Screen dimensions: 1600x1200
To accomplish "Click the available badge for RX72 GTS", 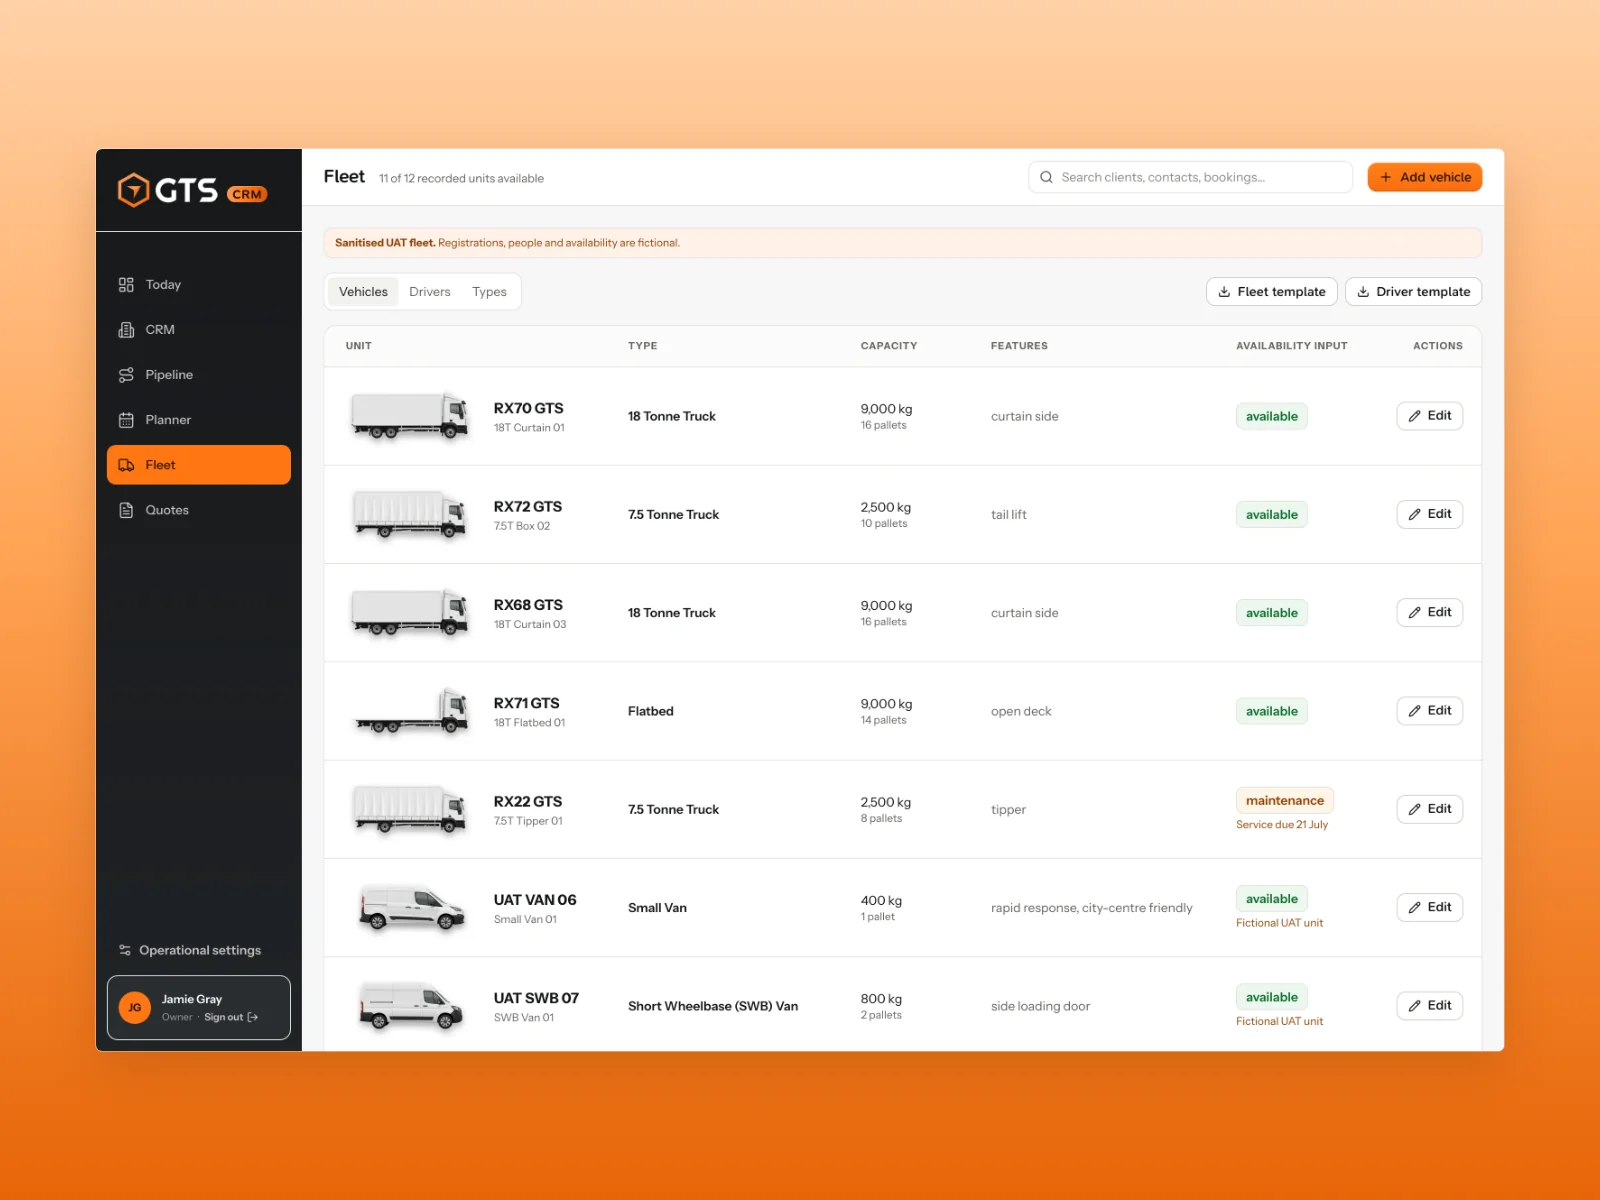I will click(1272, 515).
